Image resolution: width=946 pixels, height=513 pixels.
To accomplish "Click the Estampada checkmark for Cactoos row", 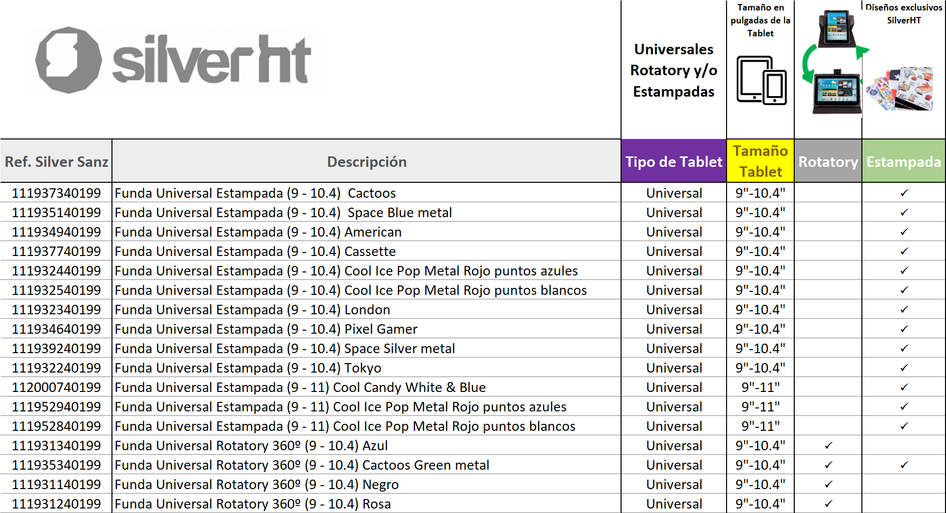I will point(904,193).
